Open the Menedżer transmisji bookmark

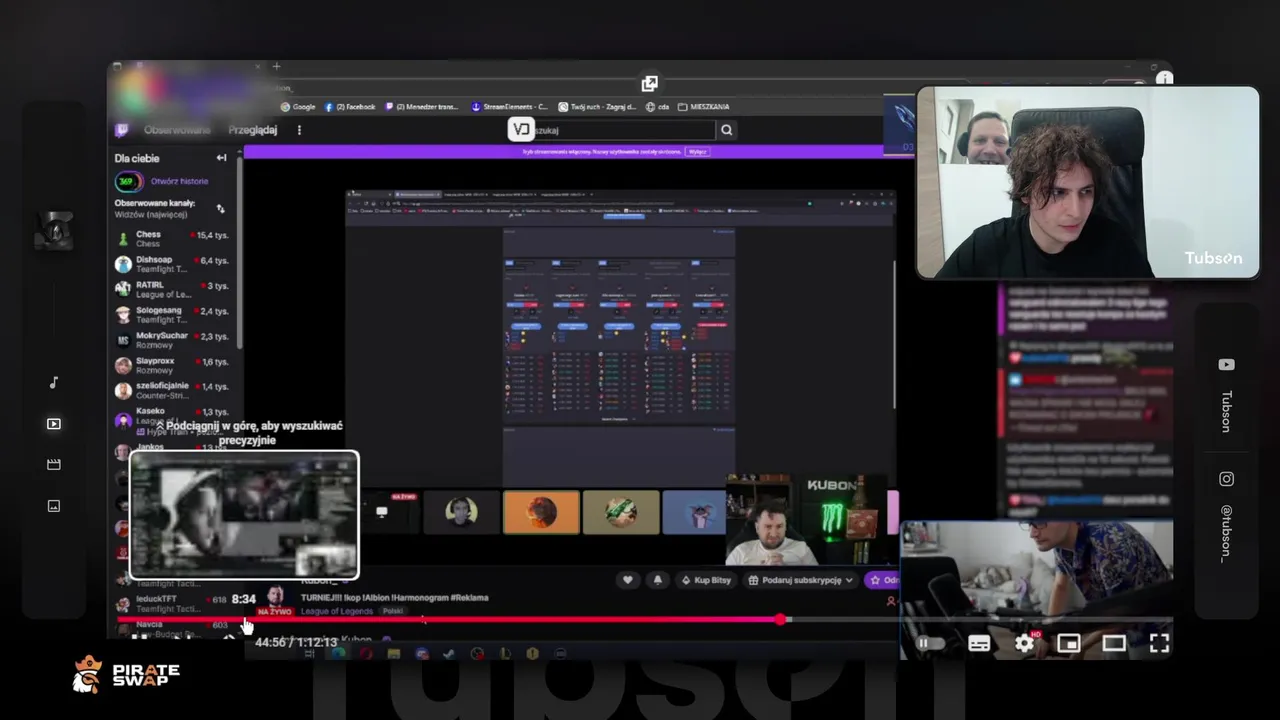[420, 107]
